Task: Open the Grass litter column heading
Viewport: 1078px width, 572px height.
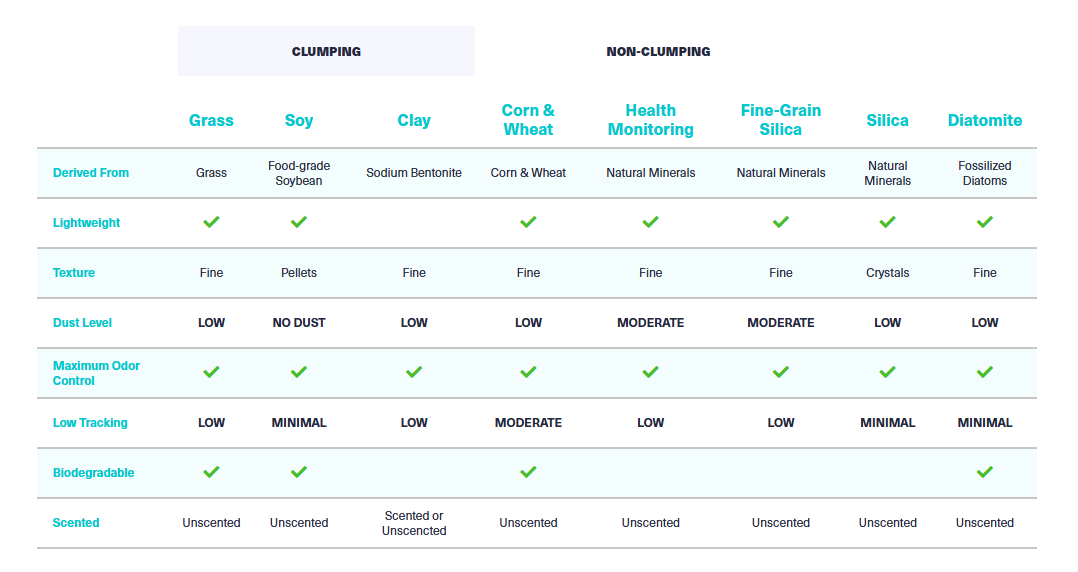Action: [x=211, y=120]
